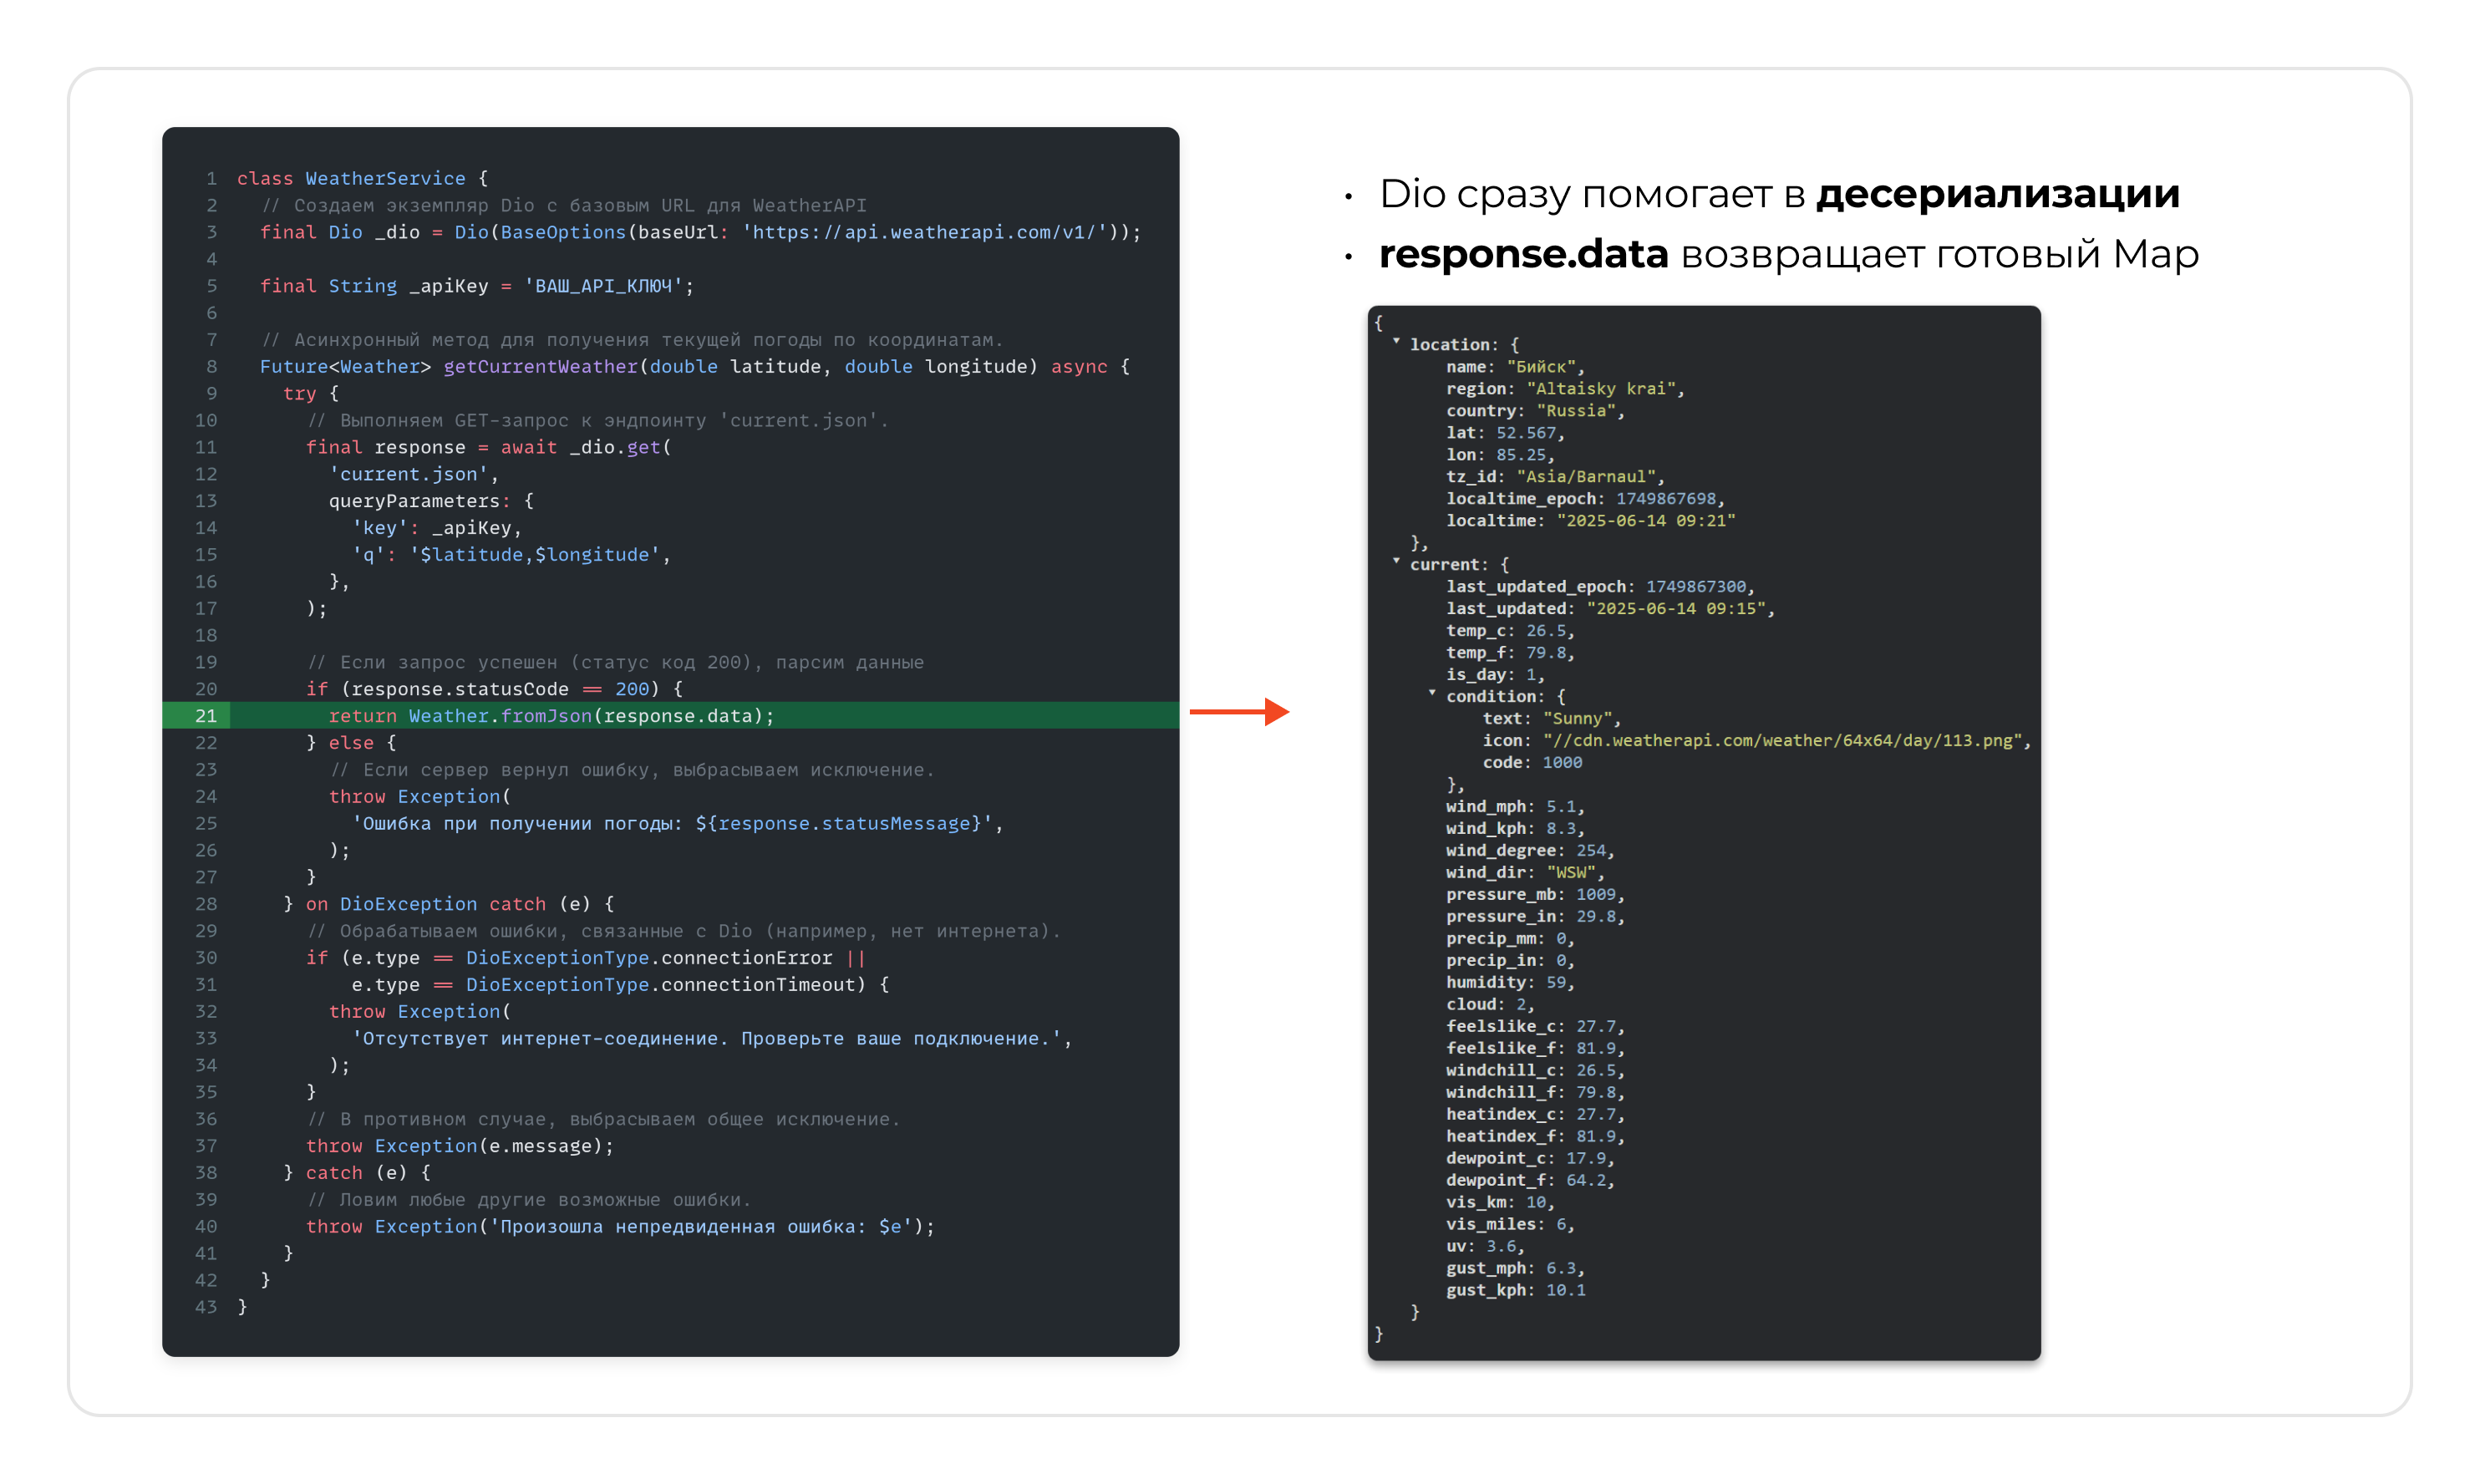Screen dimensions: 2480x1484
Task: Collapse the condition node triangle
Action: pyautogui.click(x=1432, y=692)
